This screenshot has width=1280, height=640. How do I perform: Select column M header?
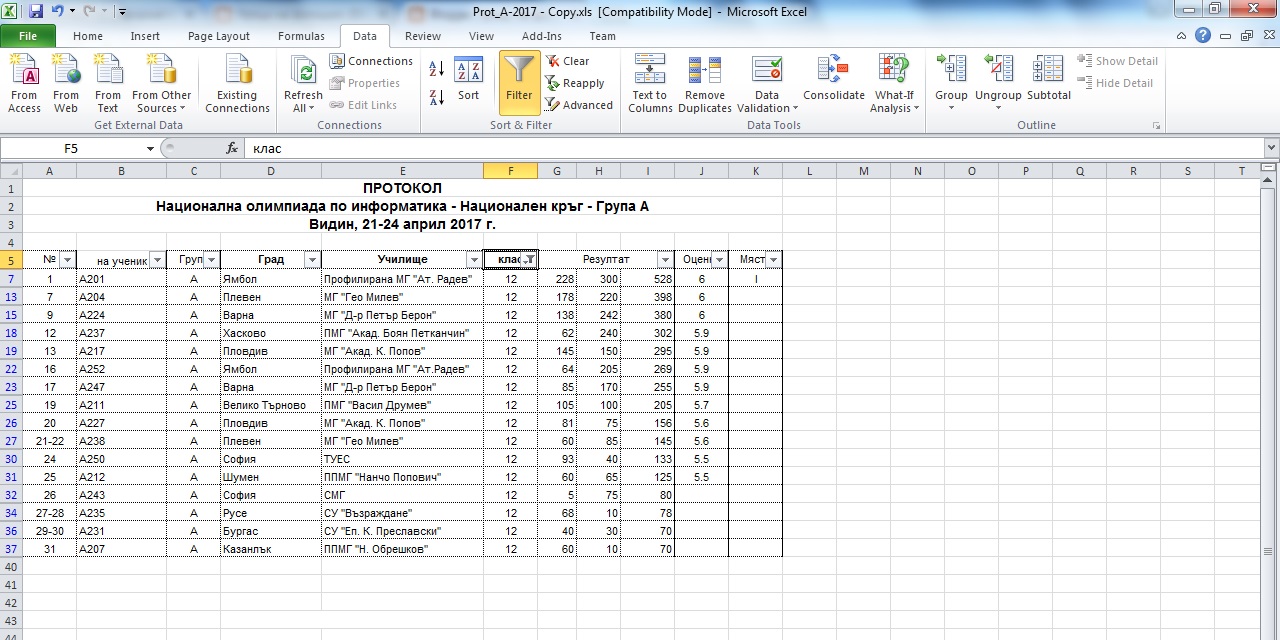click(x=864, y=171)
